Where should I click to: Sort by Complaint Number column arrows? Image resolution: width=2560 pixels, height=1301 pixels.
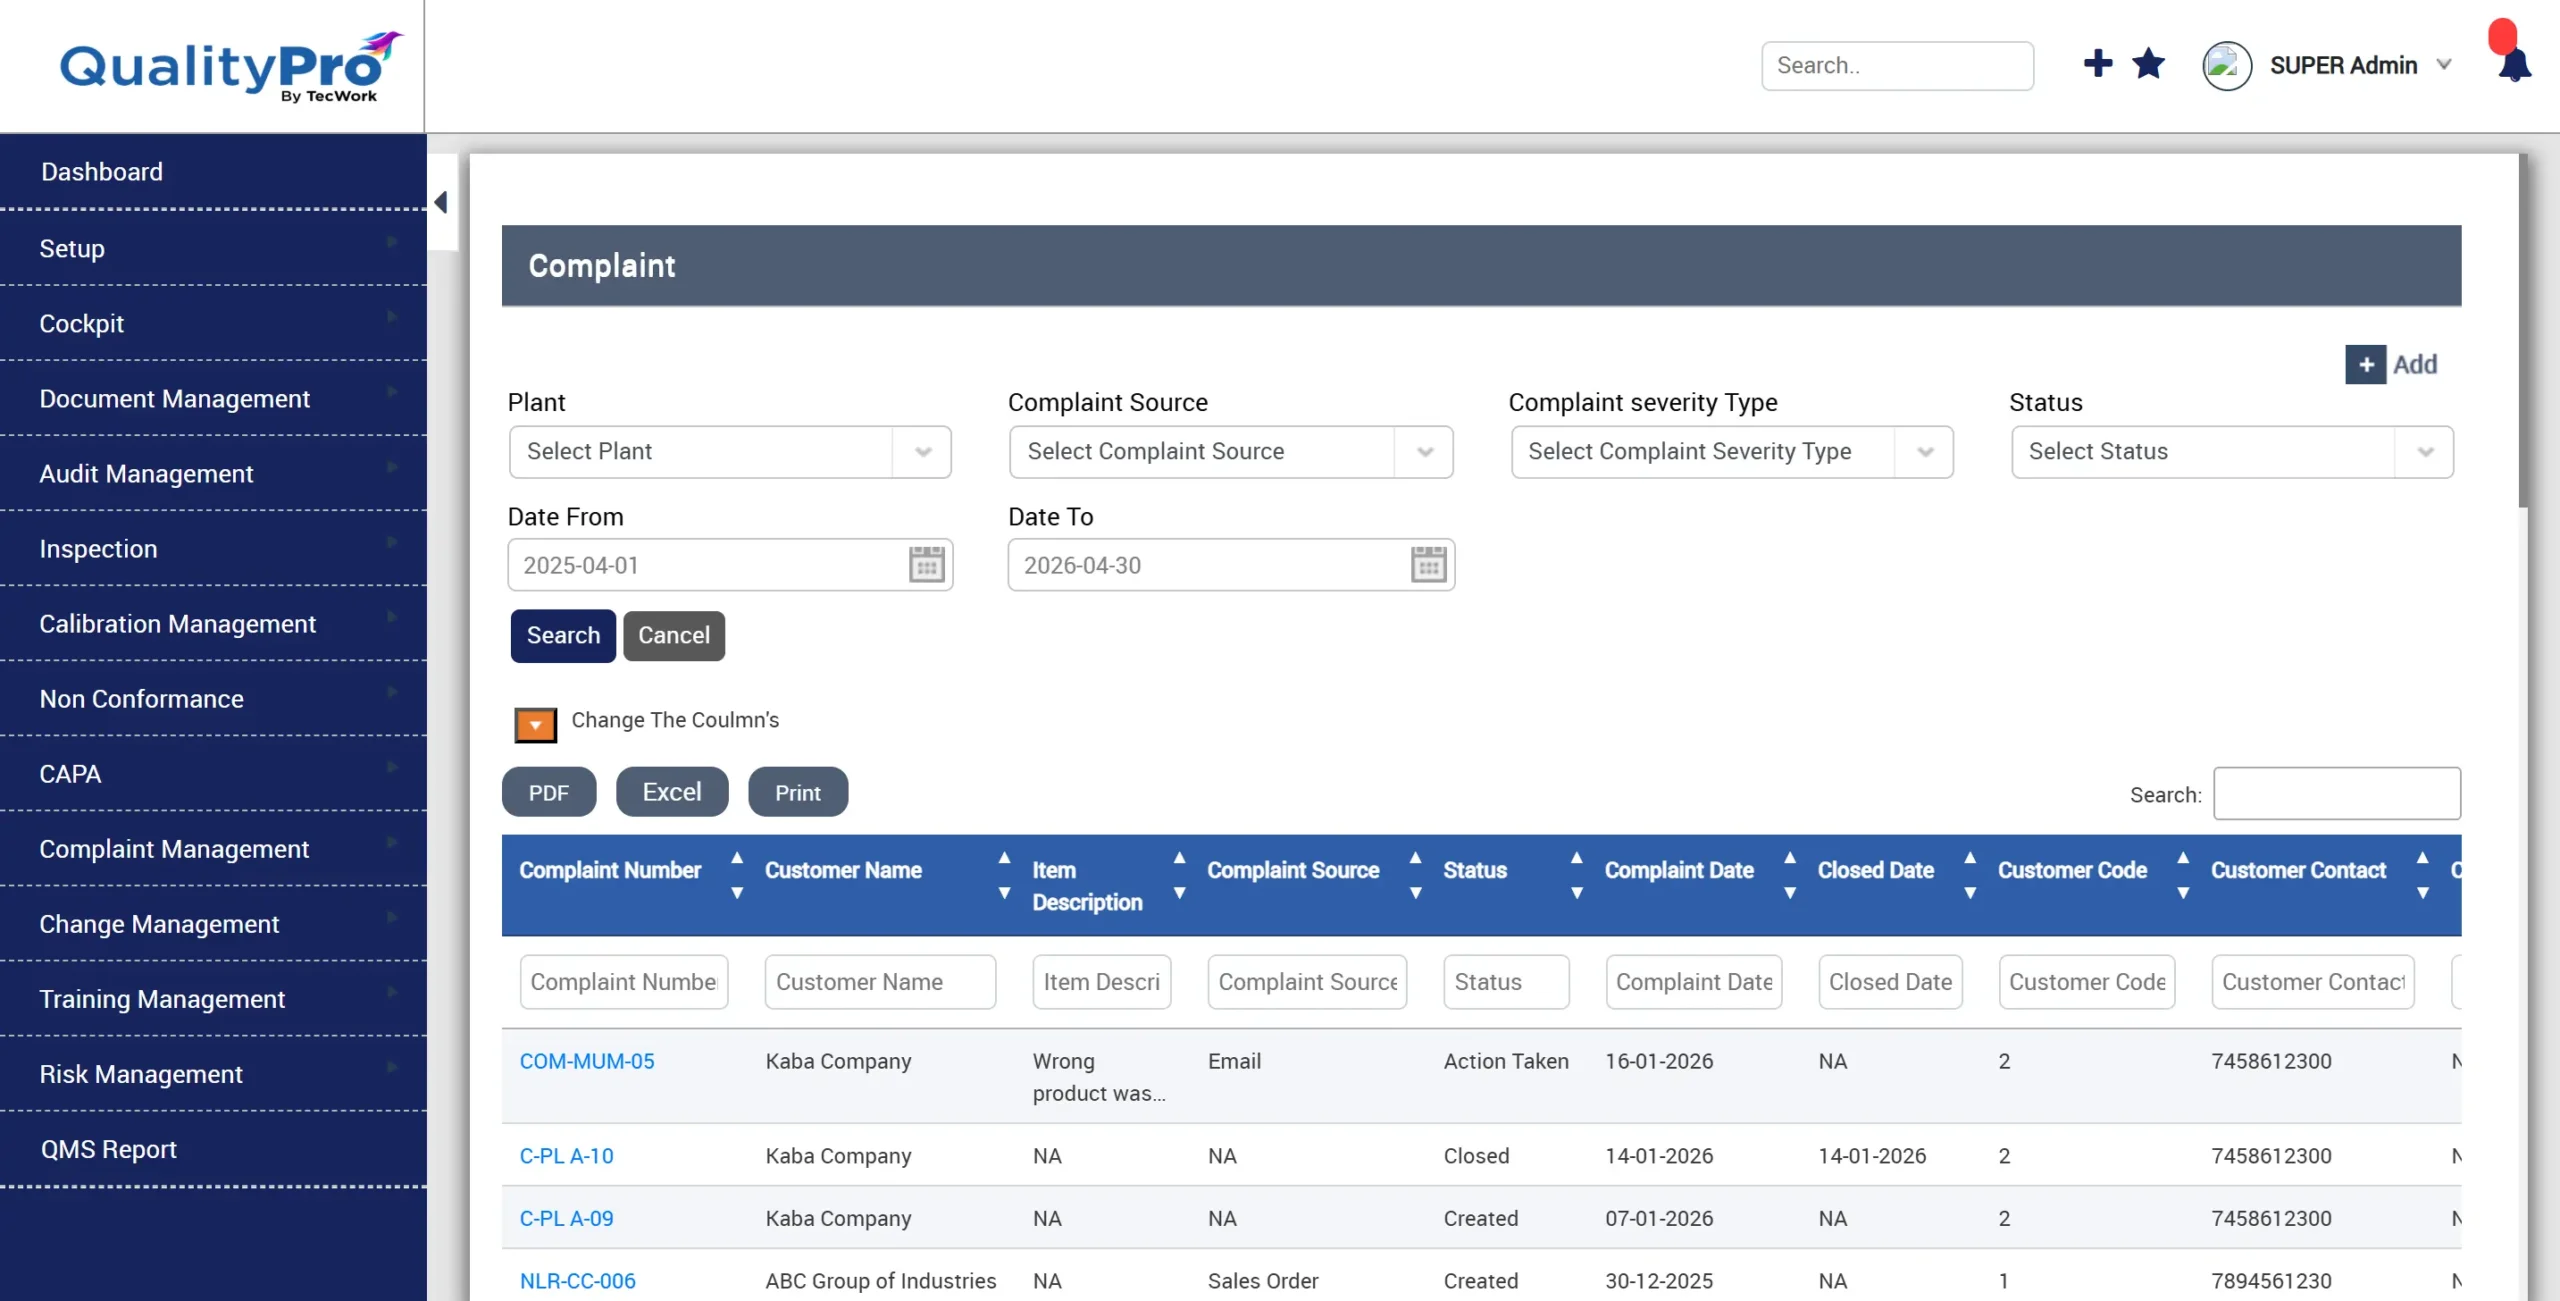point(737,875)
